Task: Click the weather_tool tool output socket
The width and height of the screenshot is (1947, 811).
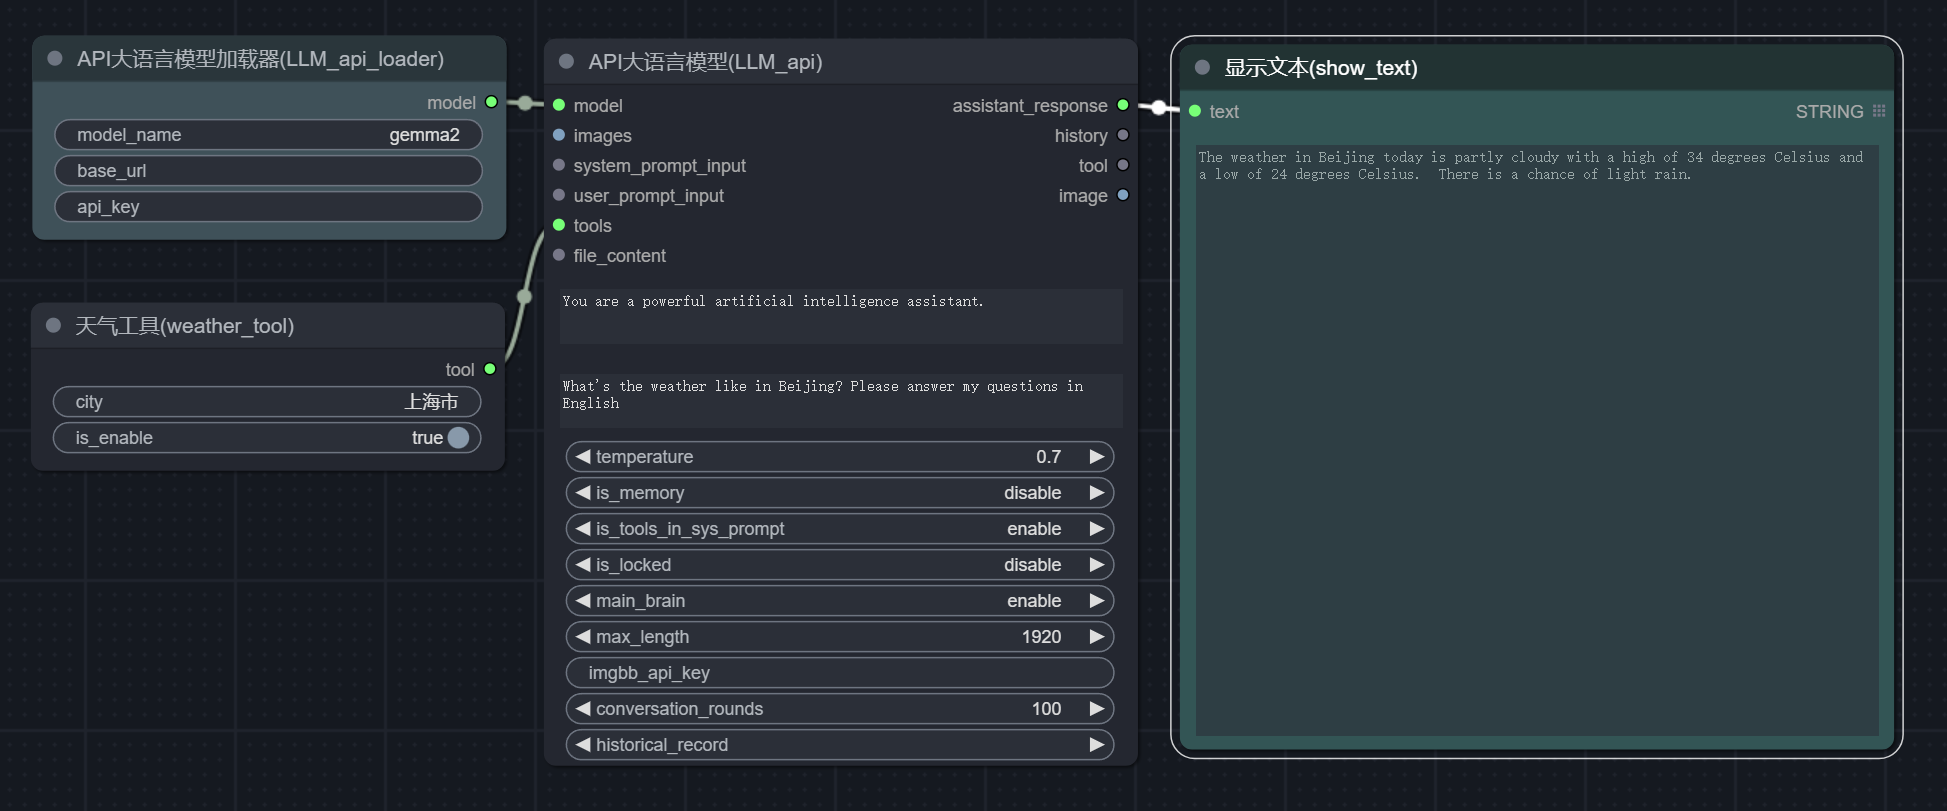Action: pos(490,369)
